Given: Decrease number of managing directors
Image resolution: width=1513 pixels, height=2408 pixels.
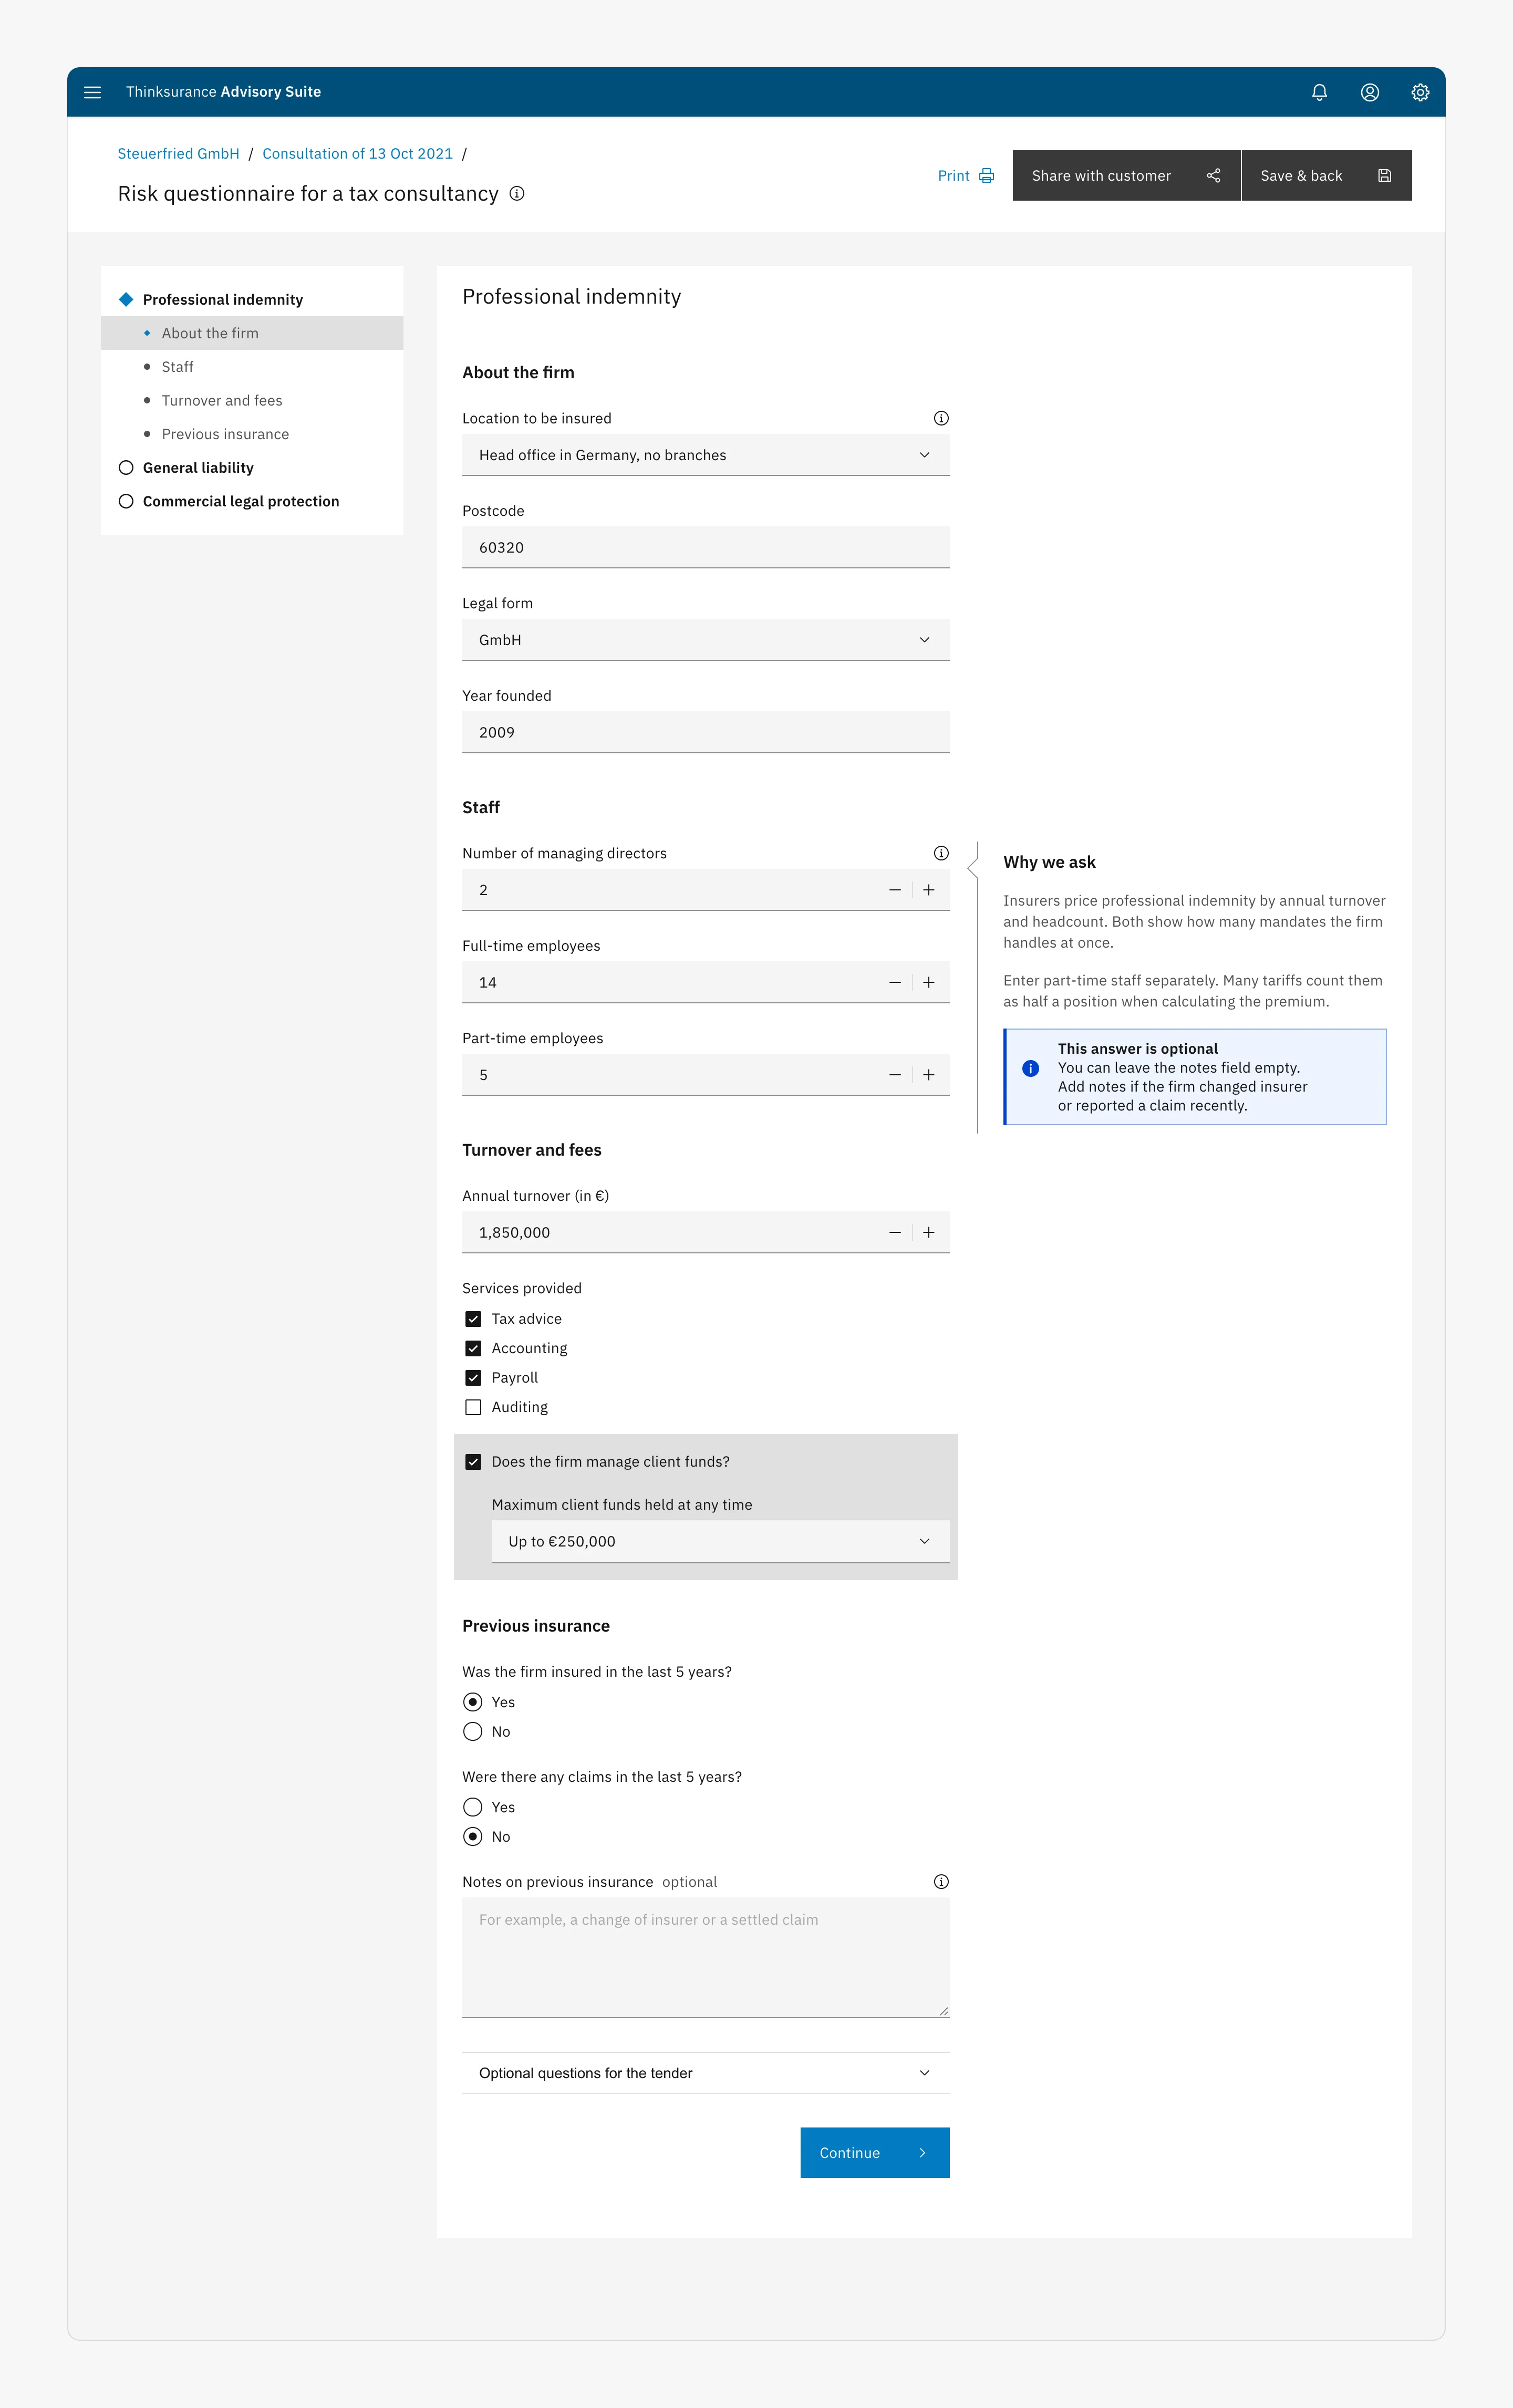Looking at the screenshot, I should pyautogui.click(x=895, y=890).
